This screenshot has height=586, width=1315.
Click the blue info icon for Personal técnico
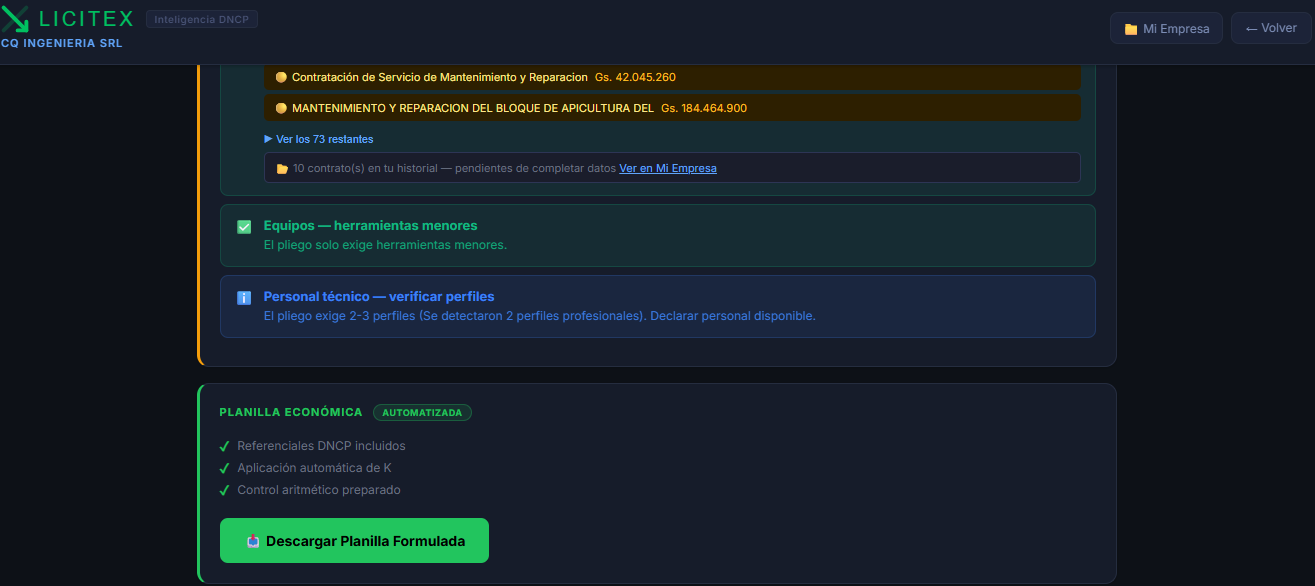(244, 298)
